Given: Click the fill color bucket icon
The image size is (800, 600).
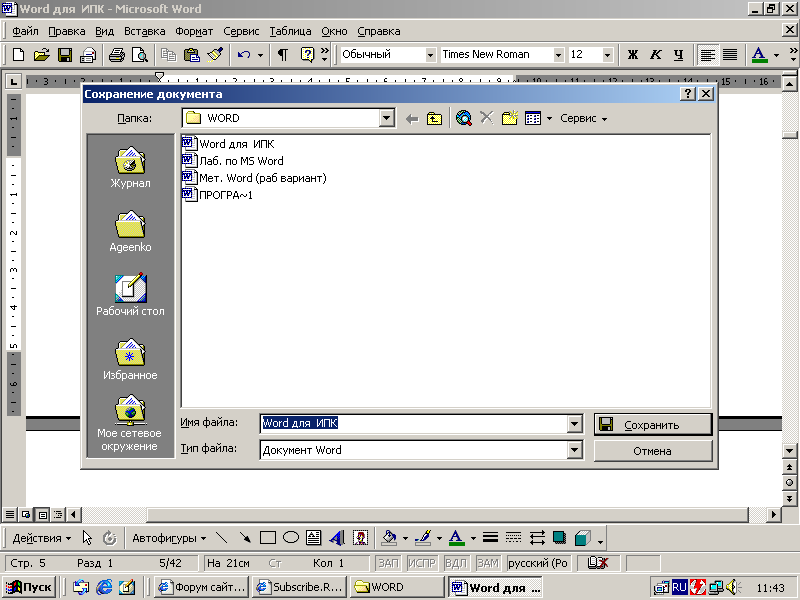Looking at the screenshot, I should click(x=390, y=538).
